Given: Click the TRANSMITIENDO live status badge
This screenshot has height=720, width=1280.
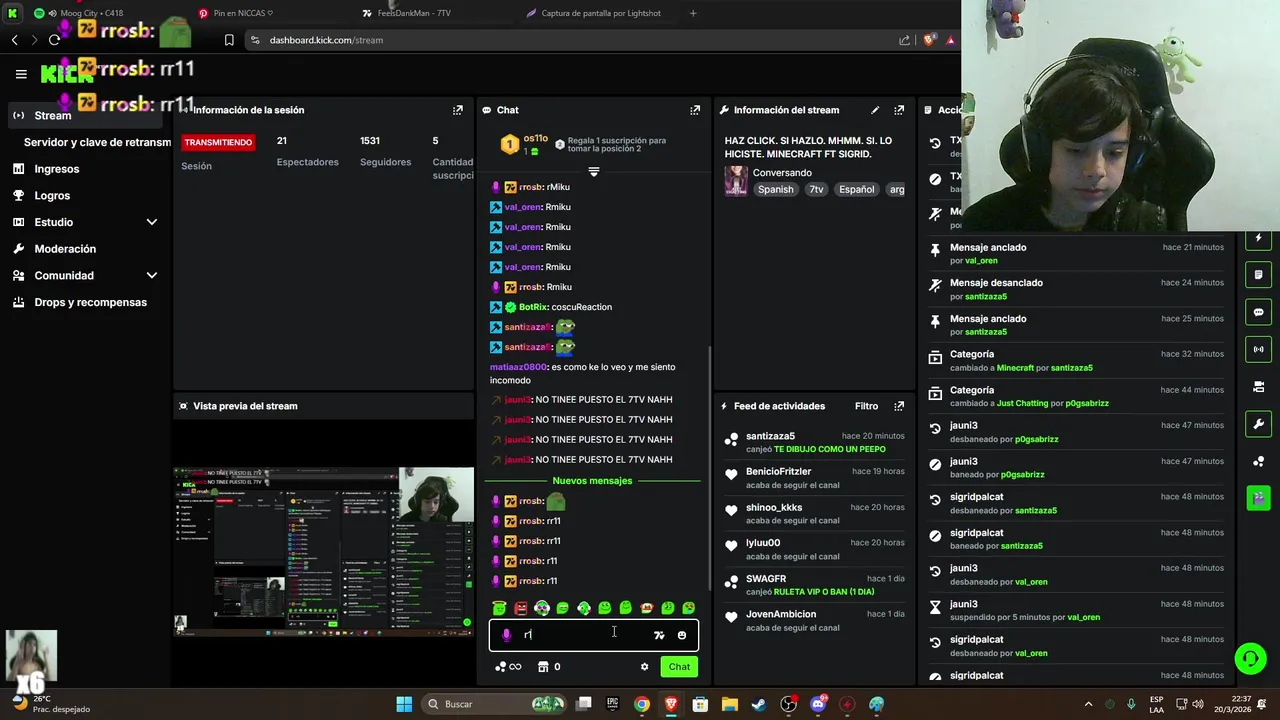Looking at the screenshot, I should 218,142.
